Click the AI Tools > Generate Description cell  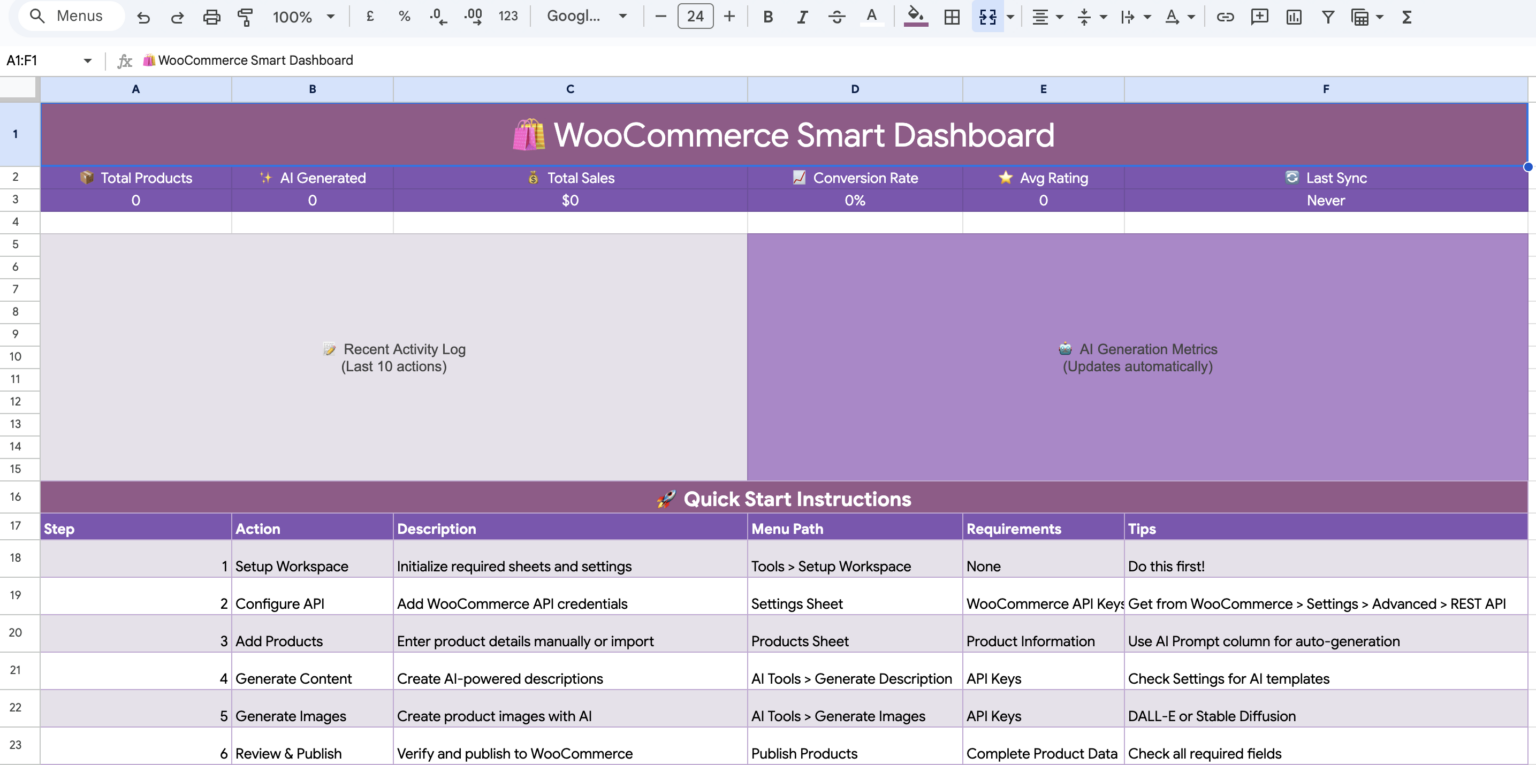coord(855,671)
